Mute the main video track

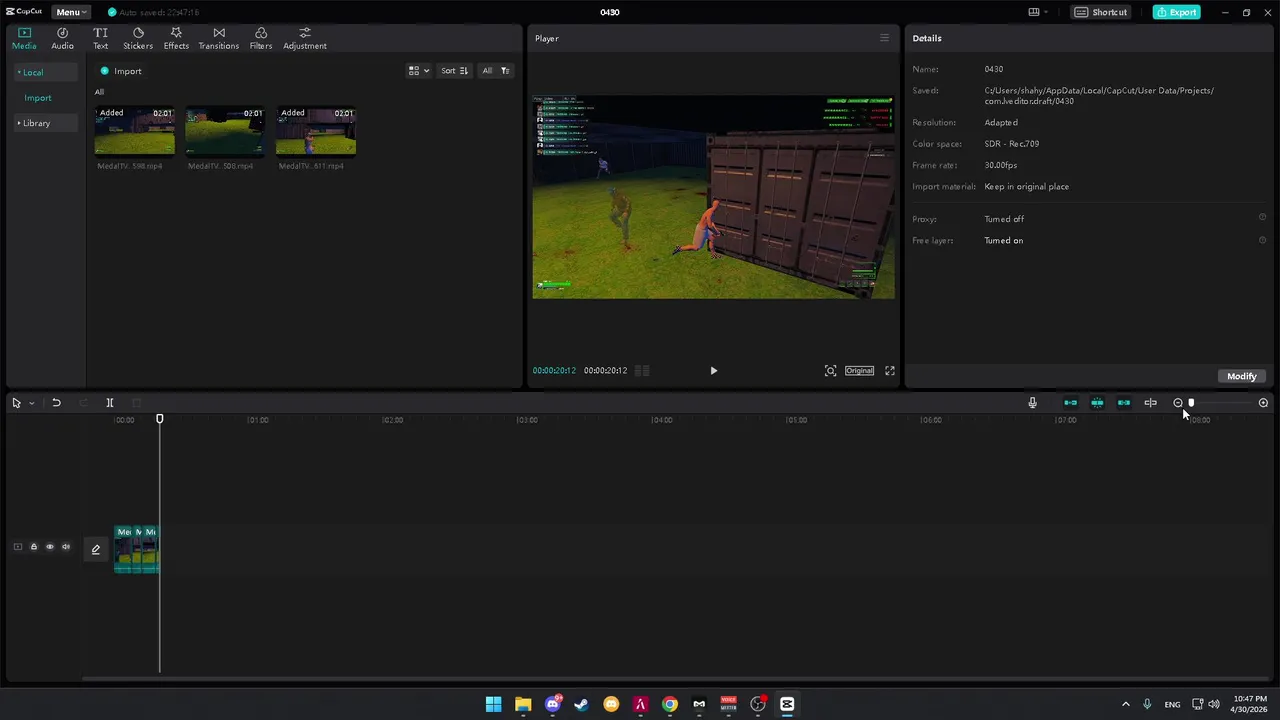66,547
